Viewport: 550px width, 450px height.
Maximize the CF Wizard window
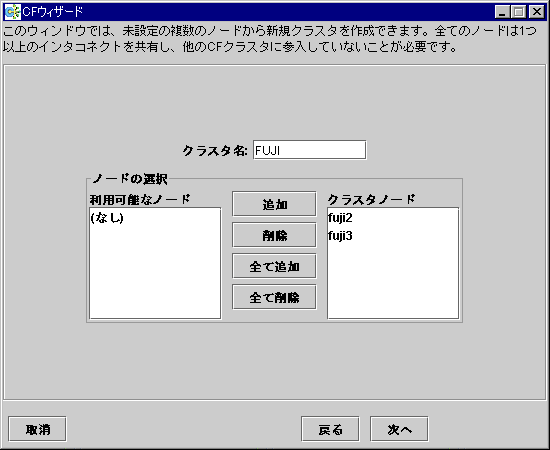point(519,12)
